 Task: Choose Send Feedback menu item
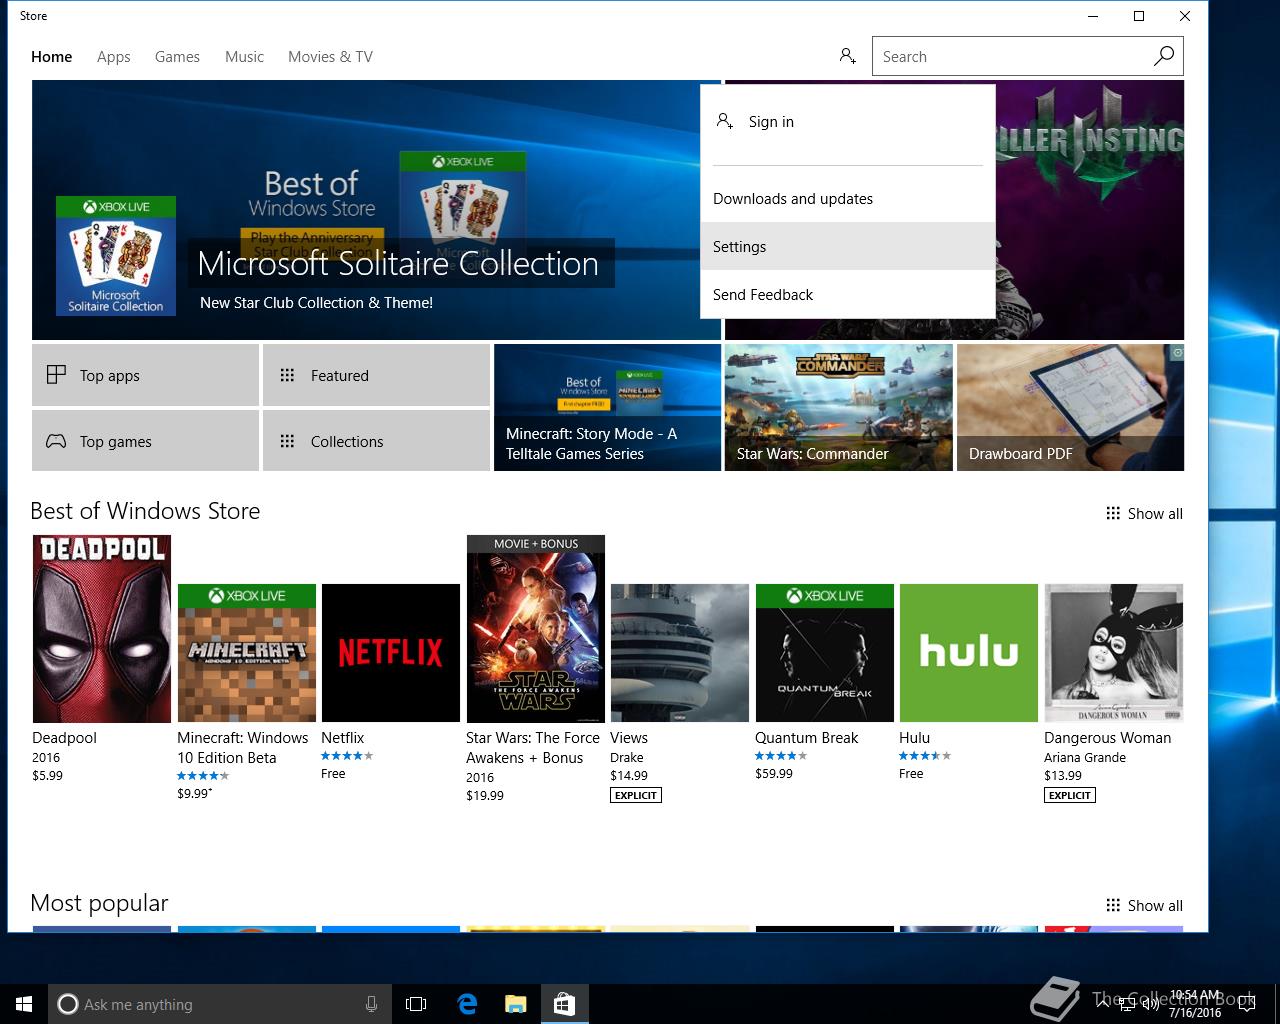point(848,294)
